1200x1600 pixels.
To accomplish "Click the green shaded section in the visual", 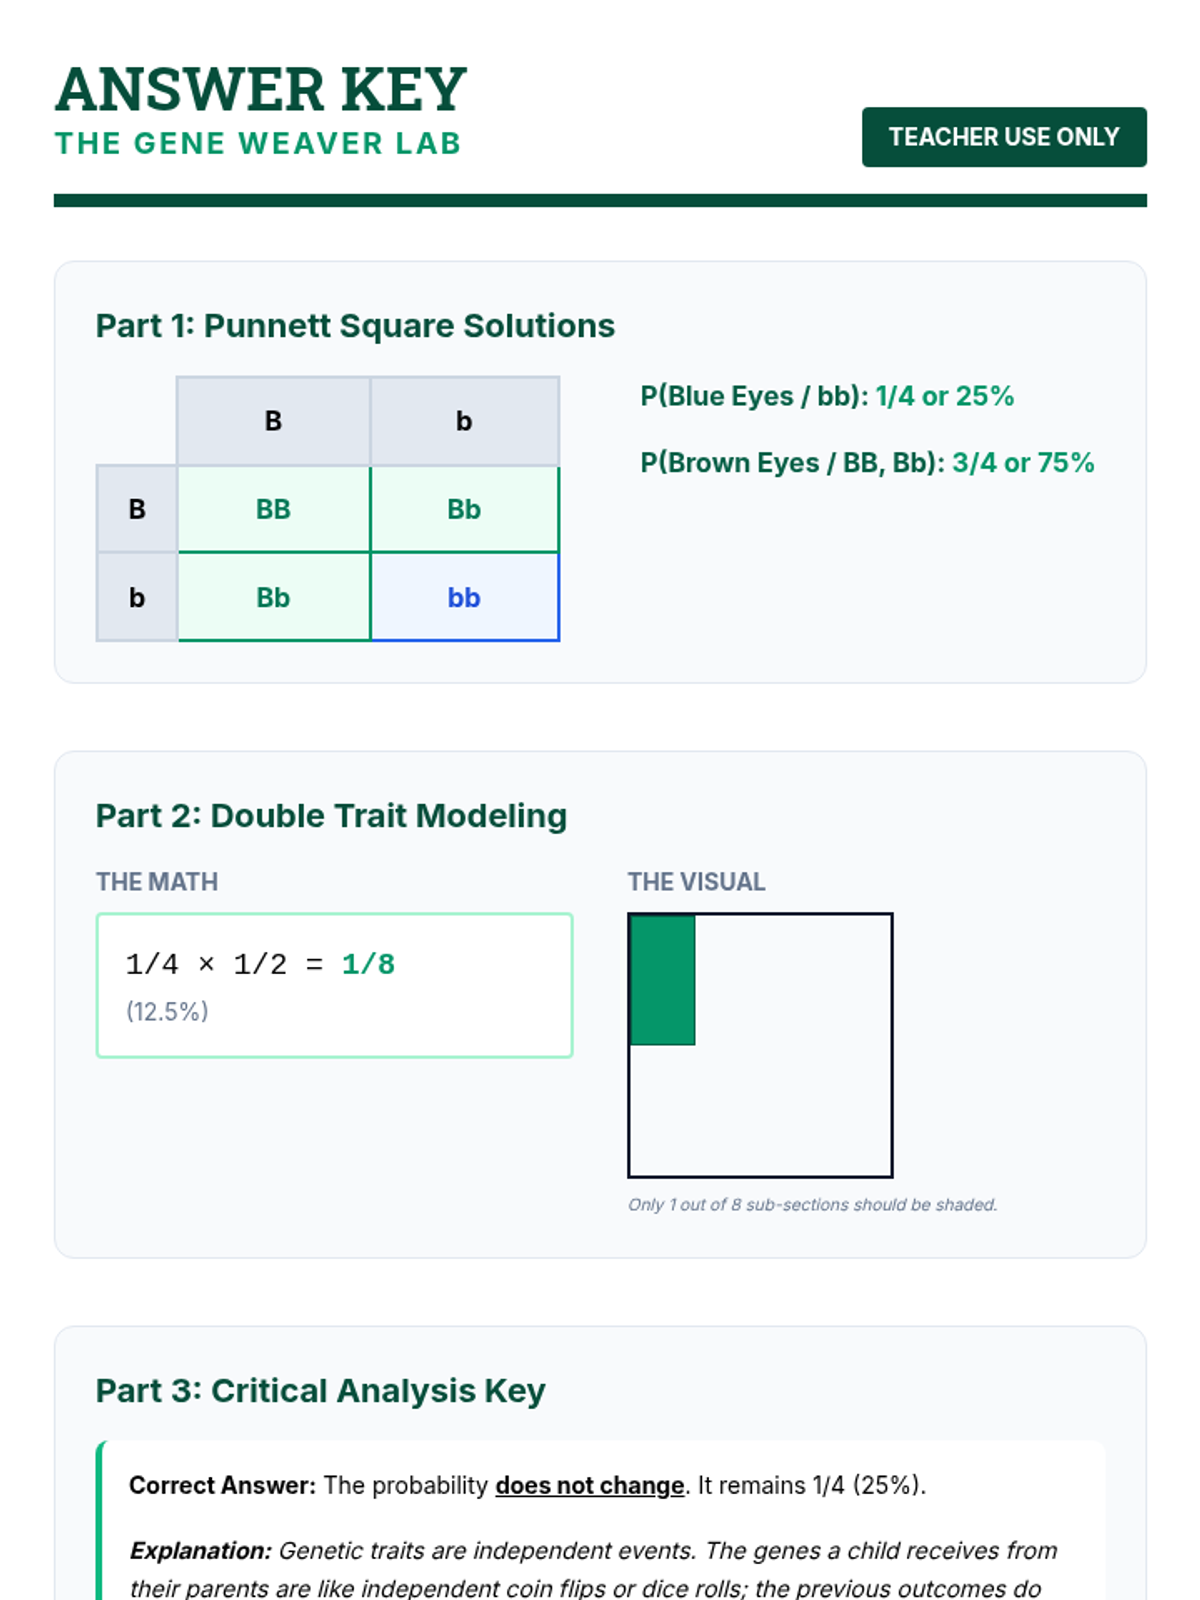I will (x=662, y=980).
